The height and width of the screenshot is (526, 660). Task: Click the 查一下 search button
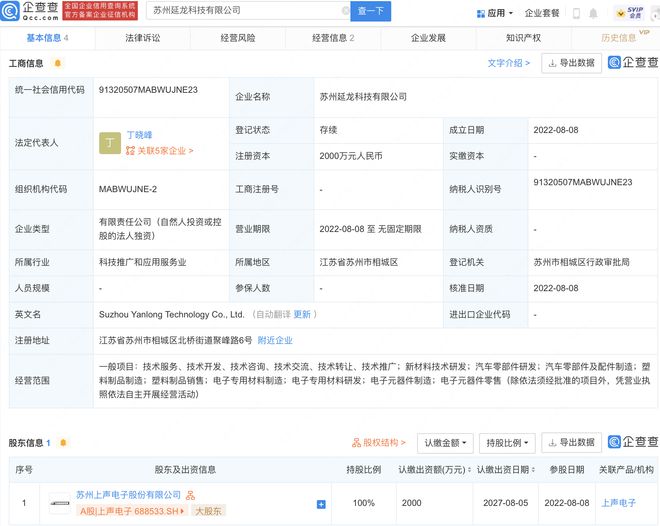click(371, 11)
